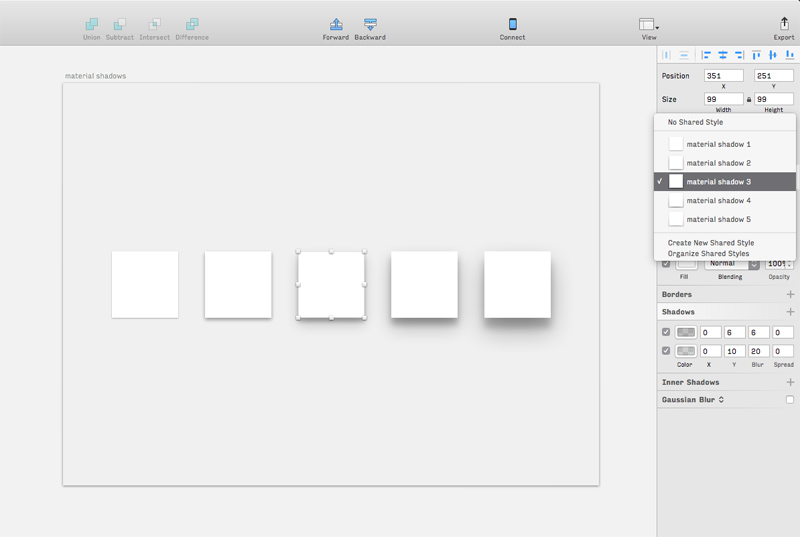Open second shadow color swatch

[x=686, y=351]
